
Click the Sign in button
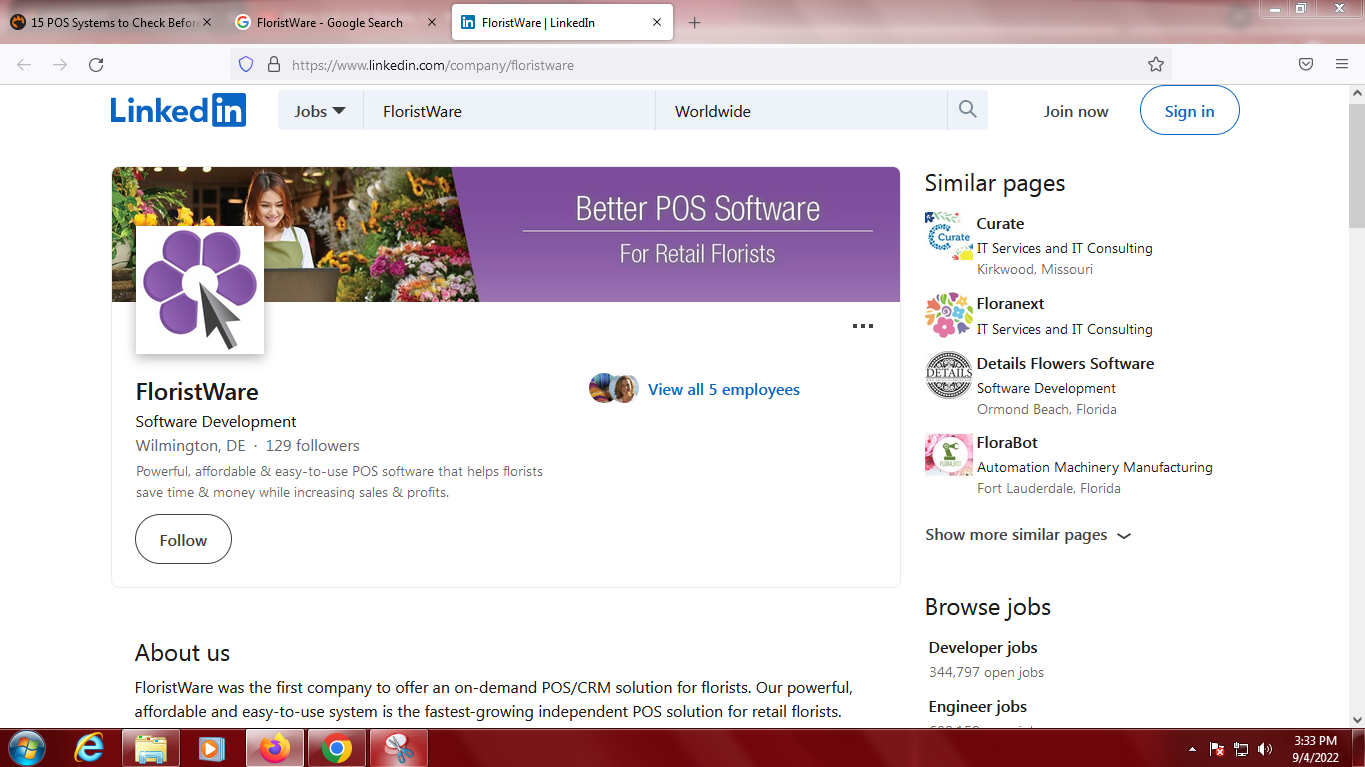point(1190,111)
